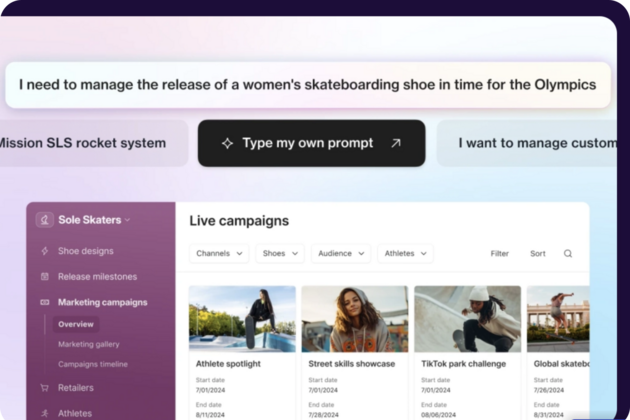Viewport: 630px width, 420px height.
Task: Click the Sole Skaters logo icon
Action: (x=45, y=220)
